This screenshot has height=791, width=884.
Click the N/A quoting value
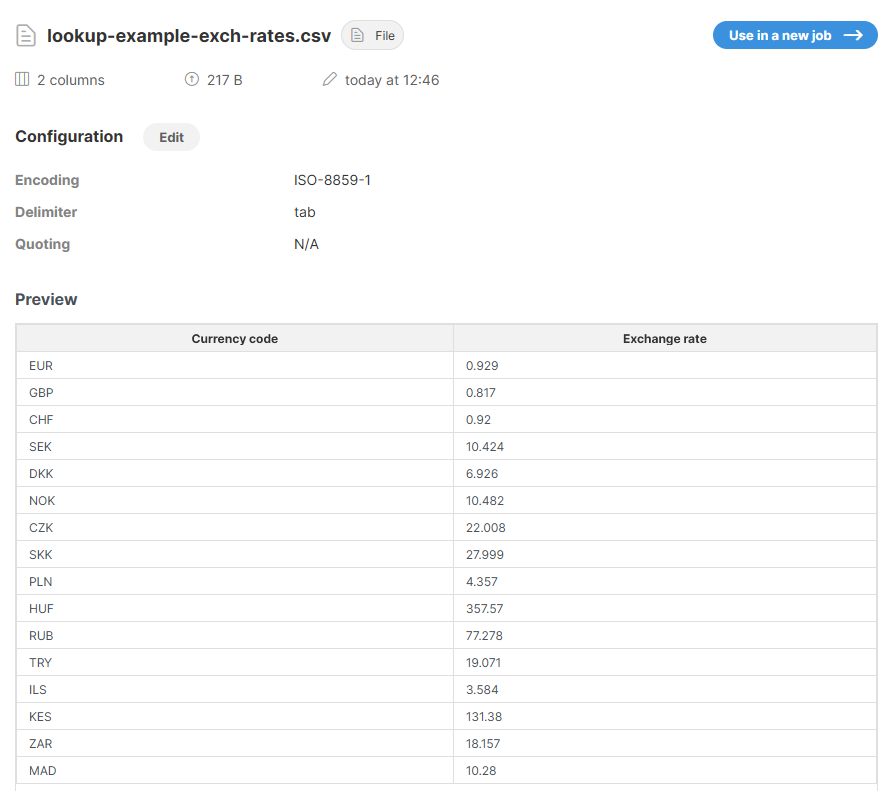304,244
